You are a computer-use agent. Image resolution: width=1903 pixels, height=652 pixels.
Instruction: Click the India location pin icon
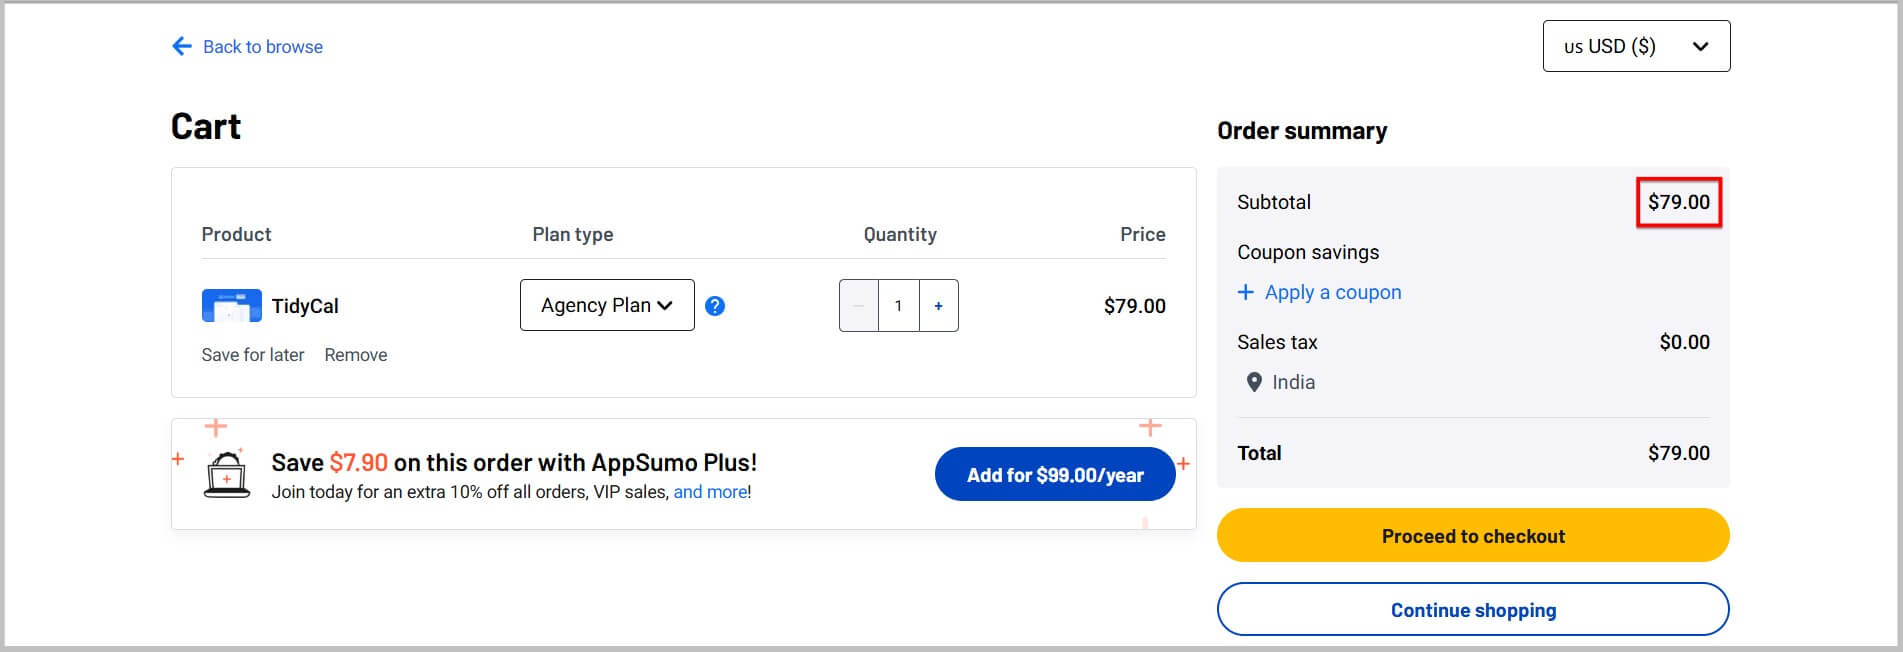(x=1254, y=382)
